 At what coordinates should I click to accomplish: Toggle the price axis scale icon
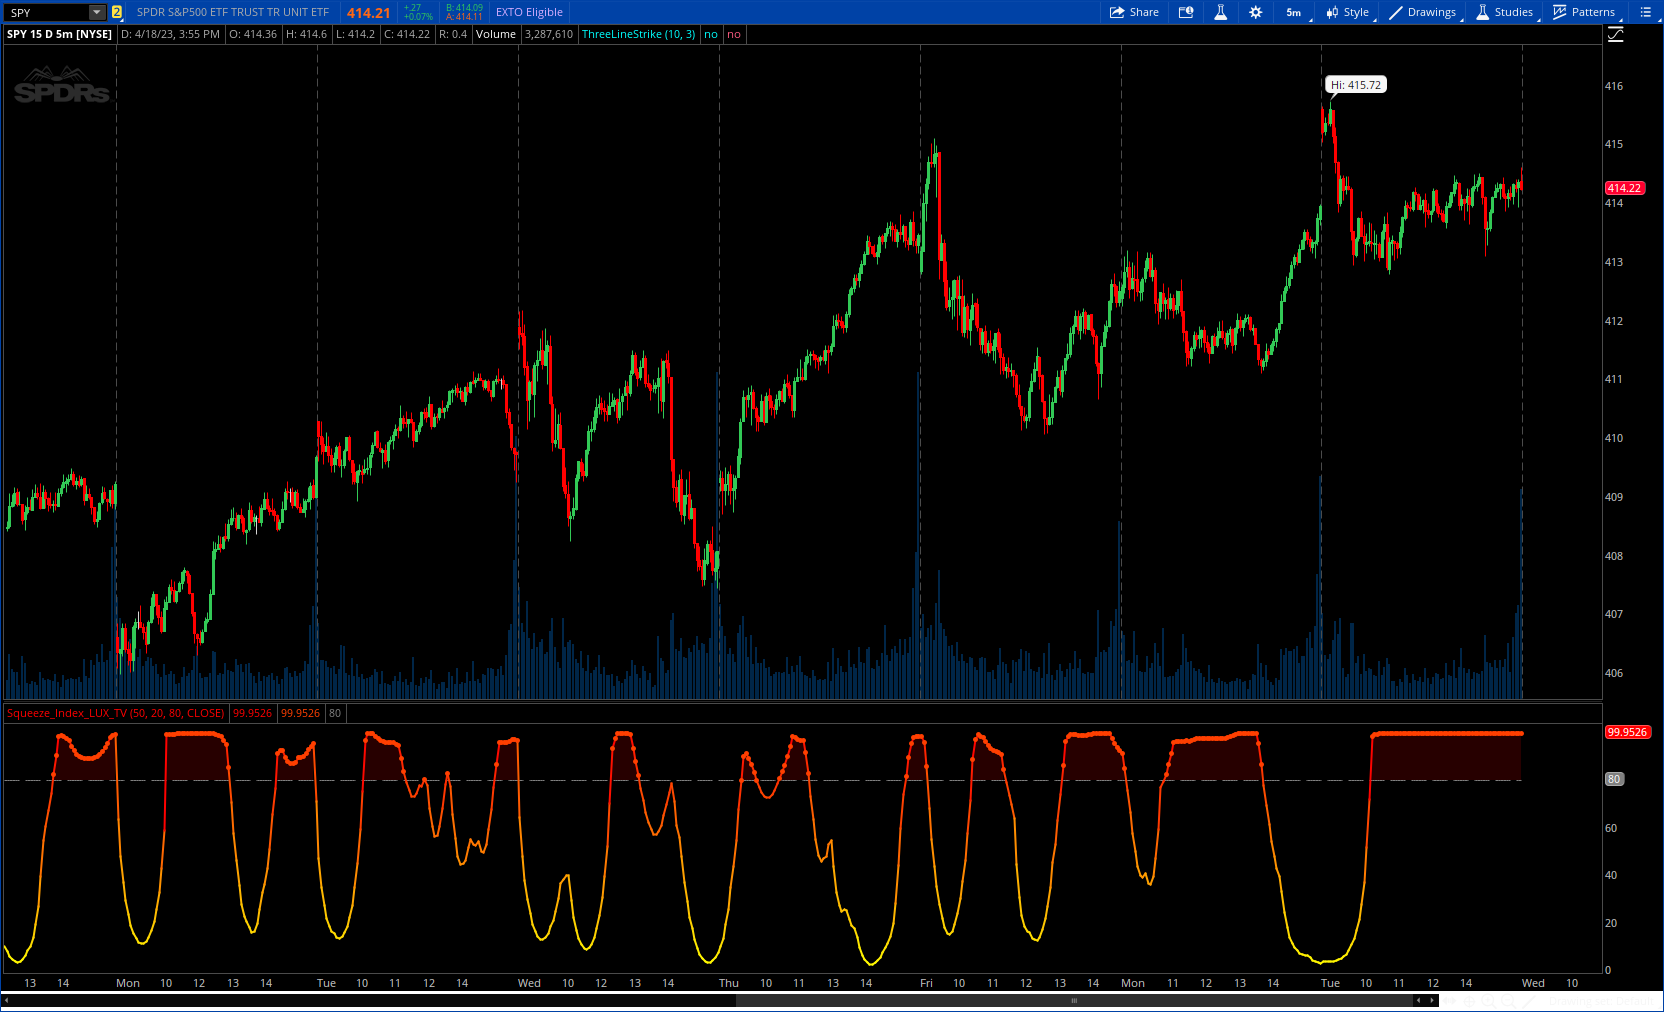pos(1615,34)
